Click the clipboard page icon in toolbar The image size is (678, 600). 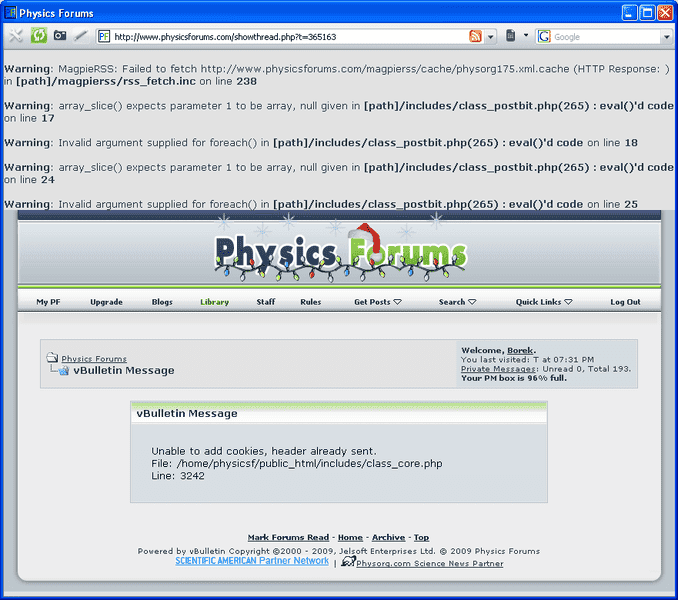pos(510,35)
